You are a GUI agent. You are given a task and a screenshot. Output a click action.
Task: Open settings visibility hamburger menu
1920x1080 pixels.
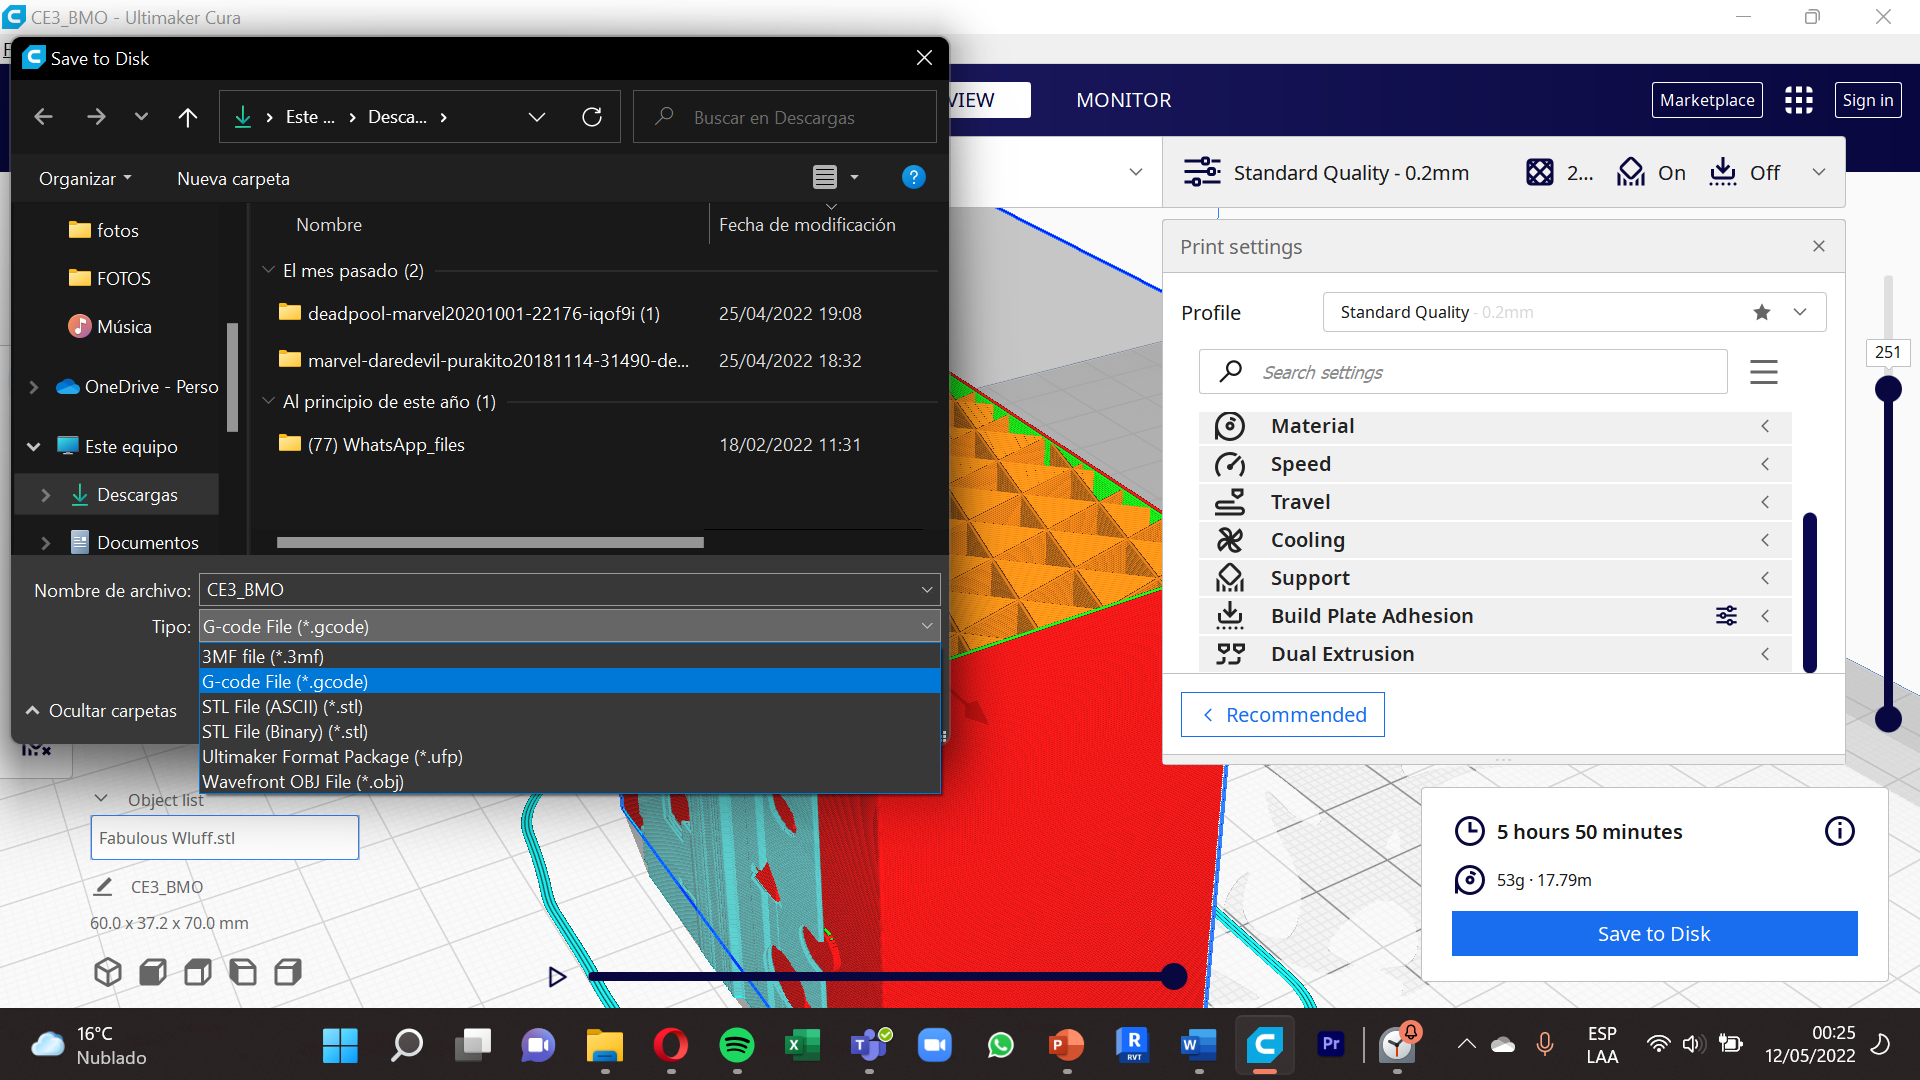tap(1764, 372)
